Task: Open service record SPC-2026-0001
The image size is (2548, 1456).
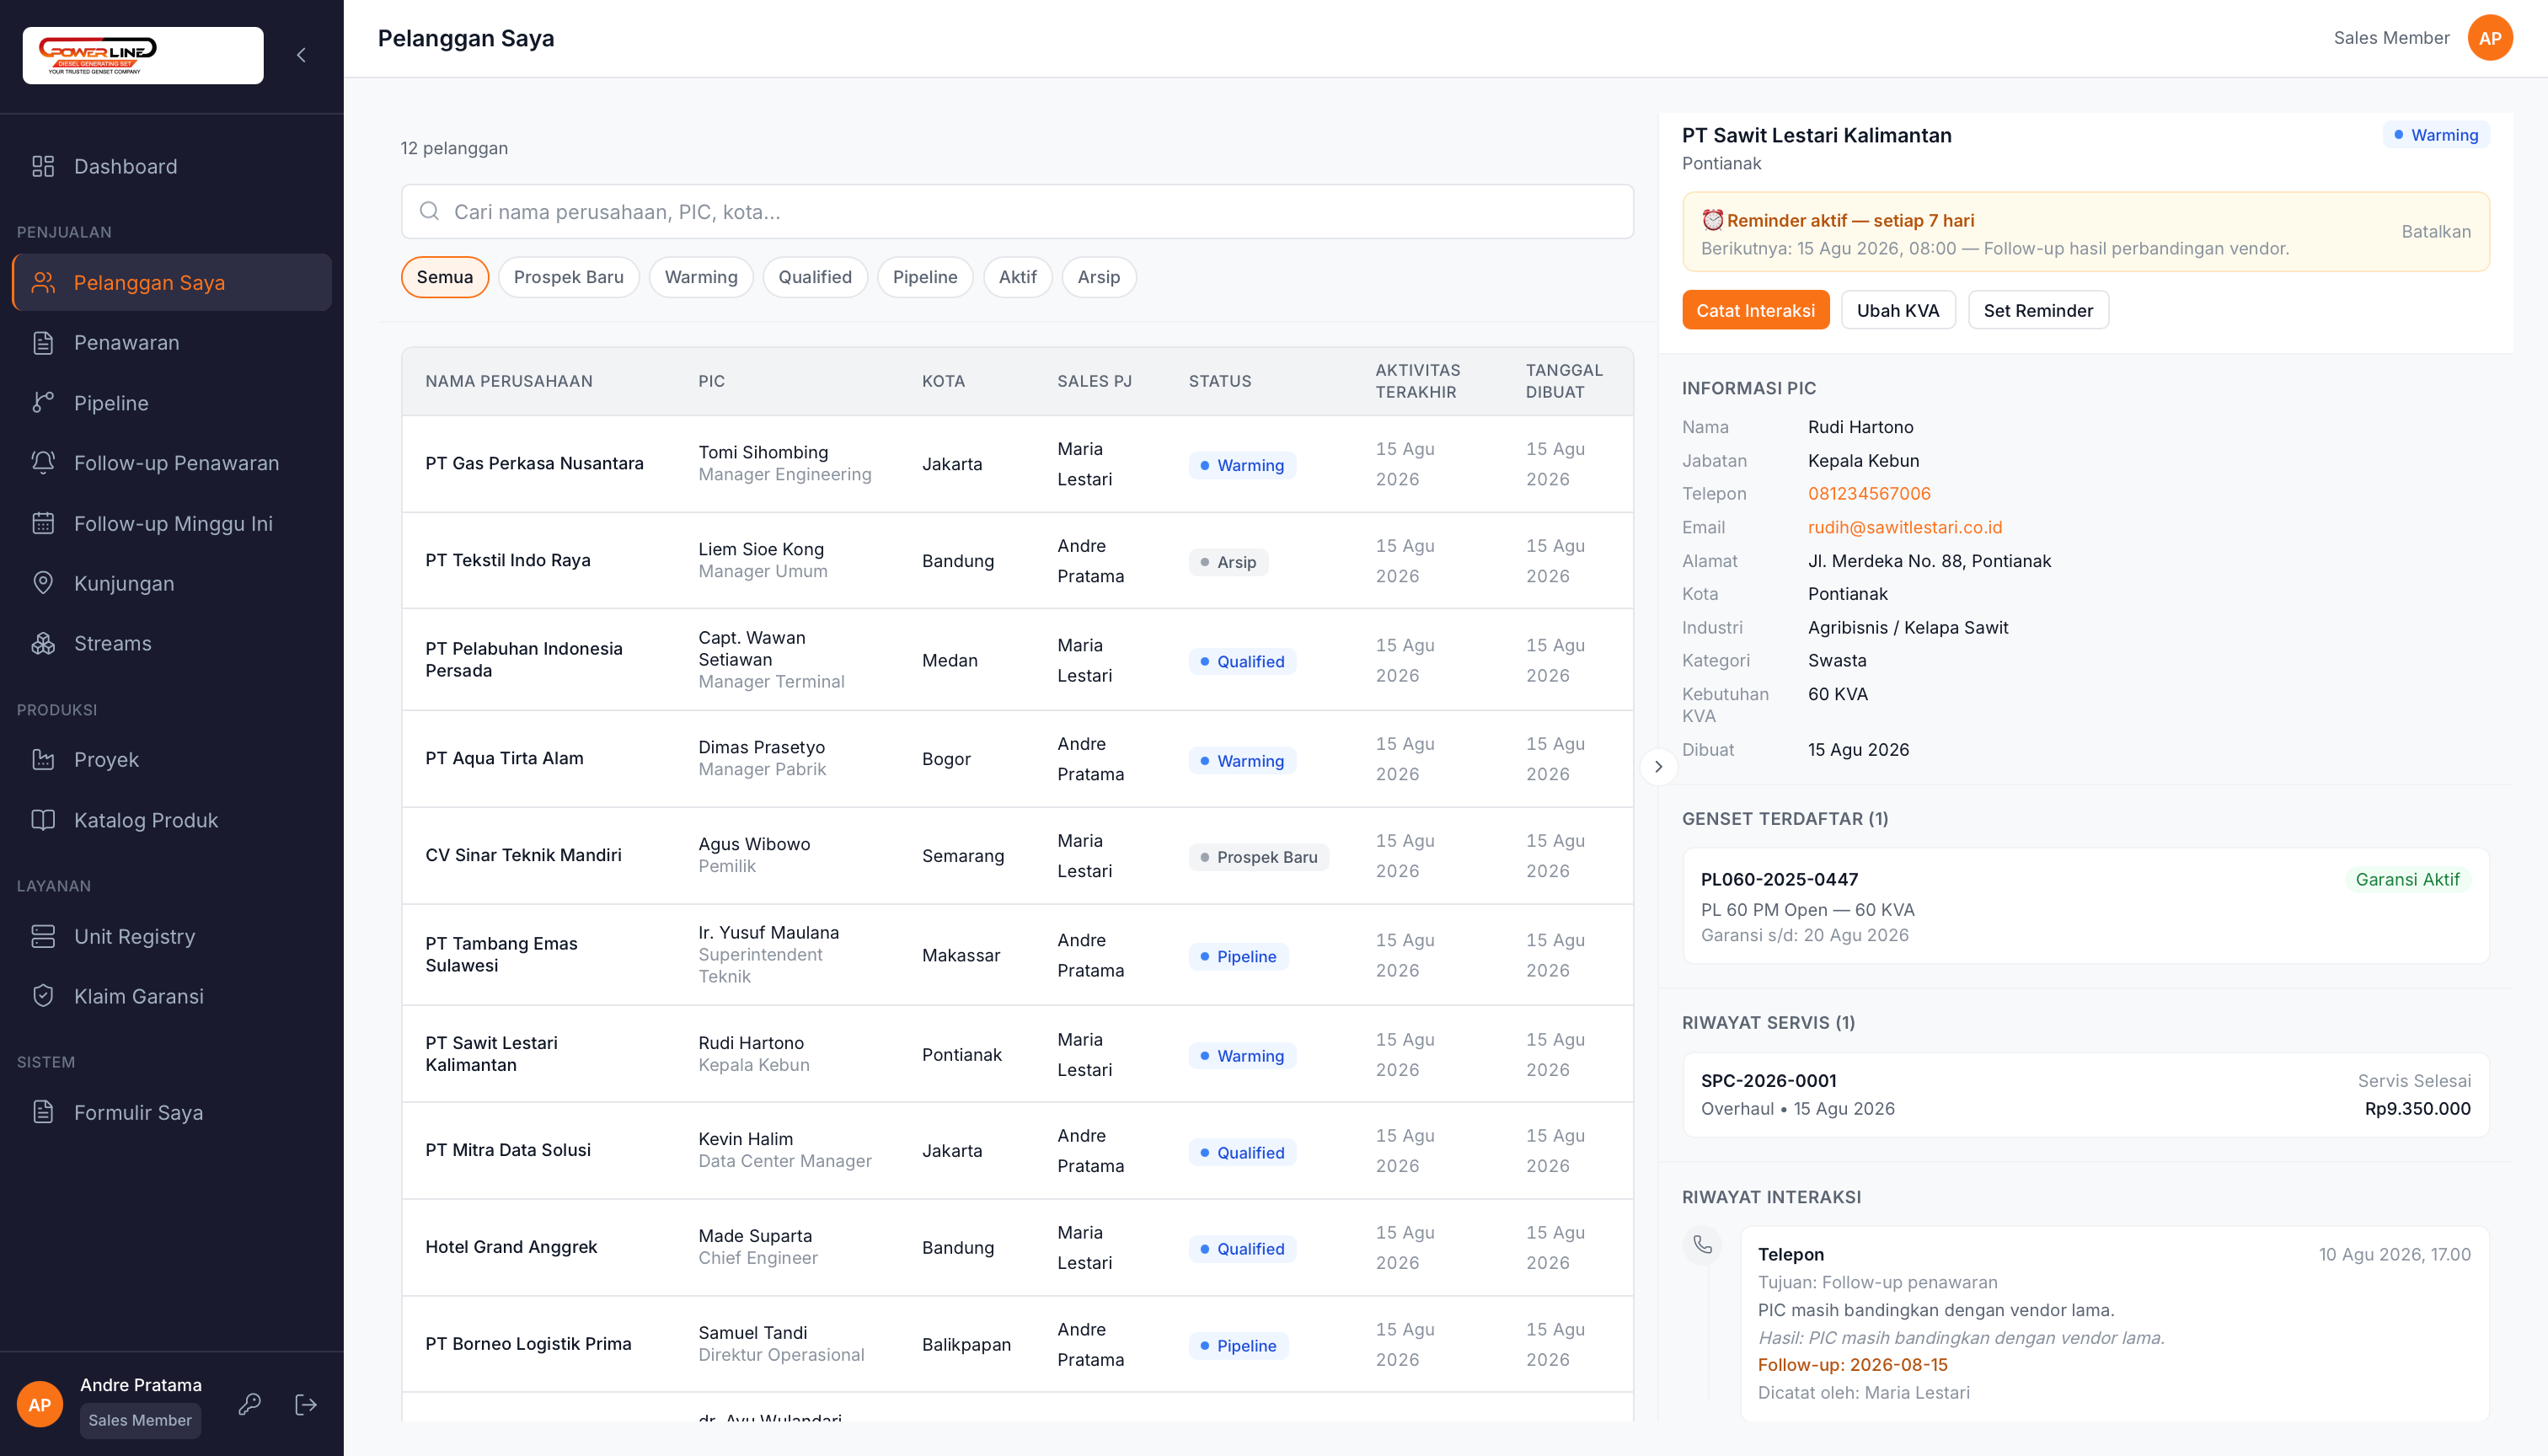Action: (x=2086, y=1094)
